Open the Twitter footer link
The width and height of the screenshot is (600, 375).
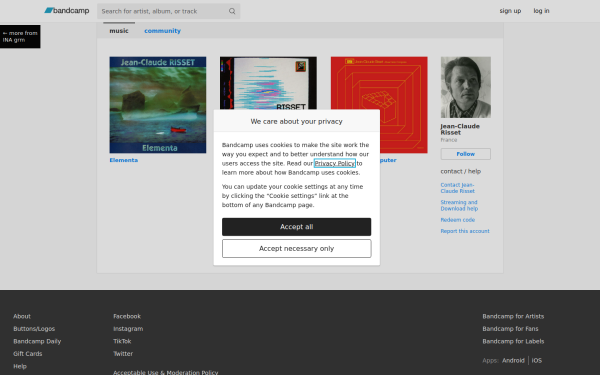point(123,354)
